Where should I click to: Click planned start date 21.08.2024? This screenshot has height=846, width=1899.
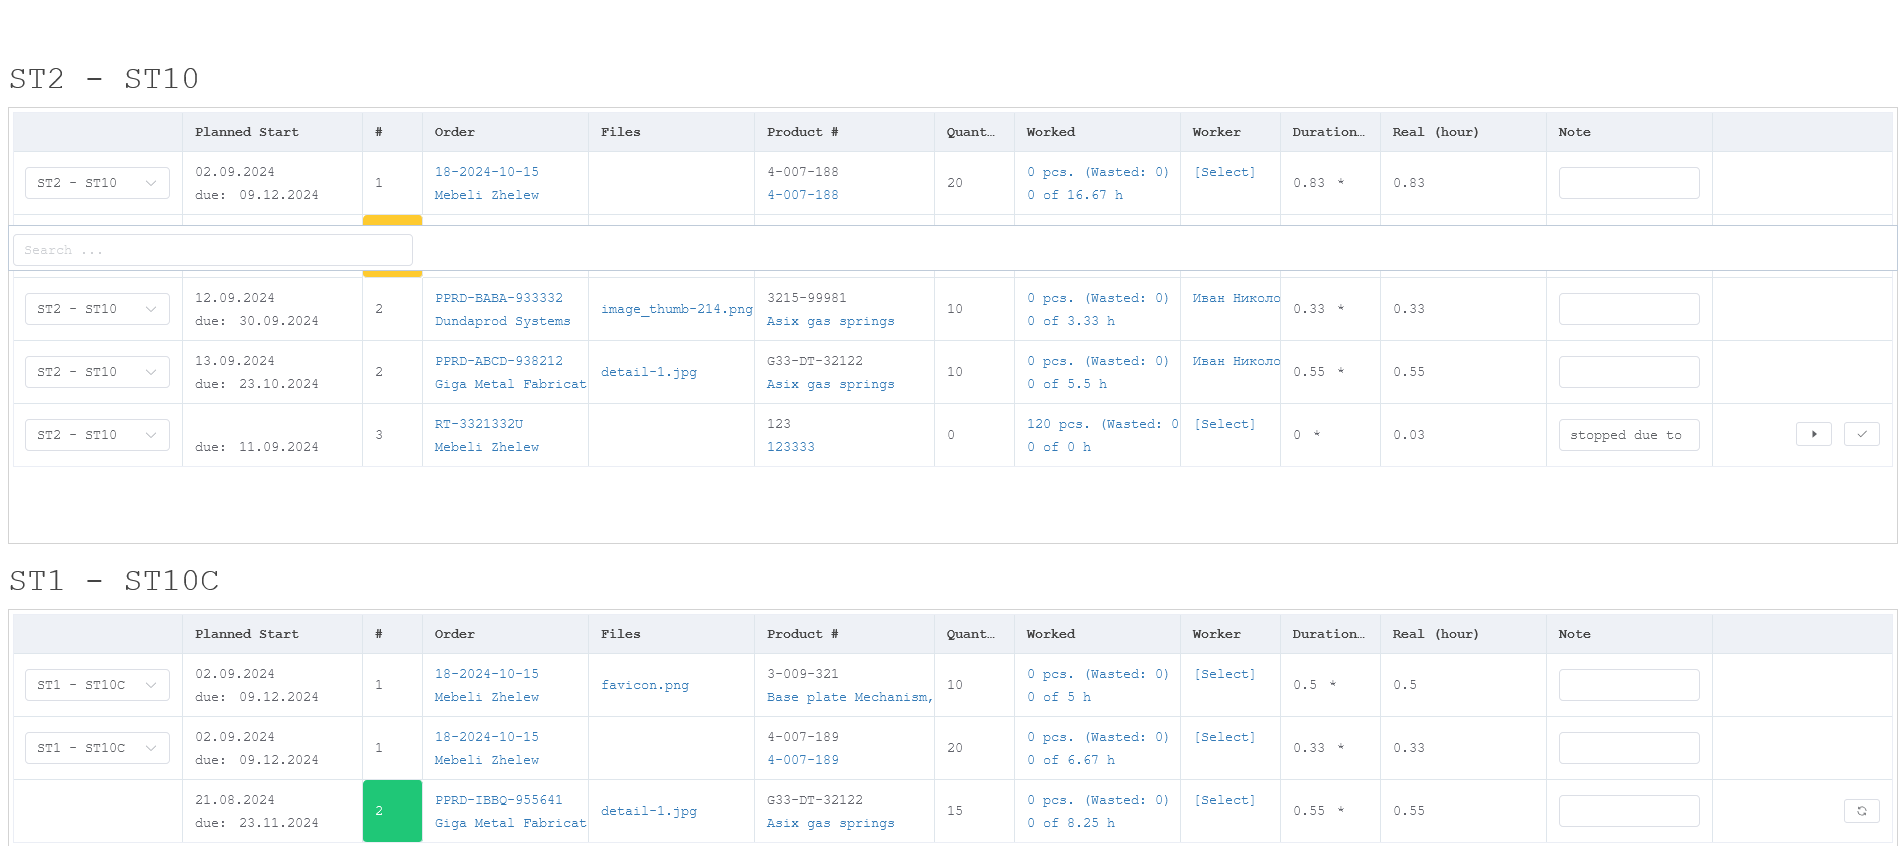(x=234, y=800)
